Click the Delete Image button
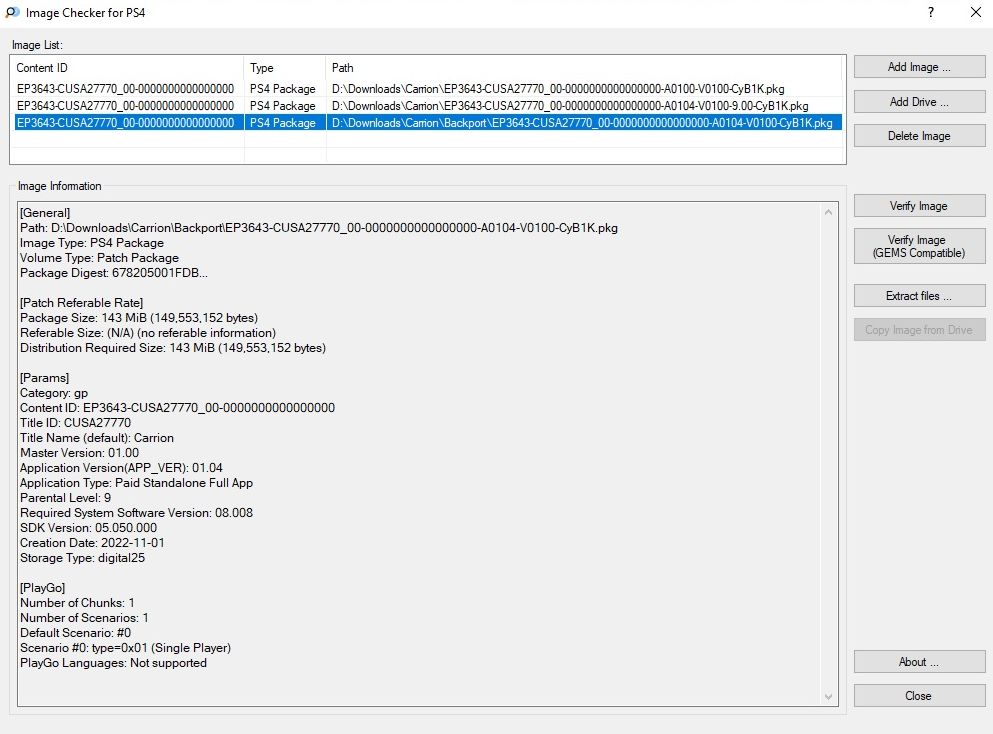The width and height of the screenshot is (993, 734). click(x=919, y=136)
